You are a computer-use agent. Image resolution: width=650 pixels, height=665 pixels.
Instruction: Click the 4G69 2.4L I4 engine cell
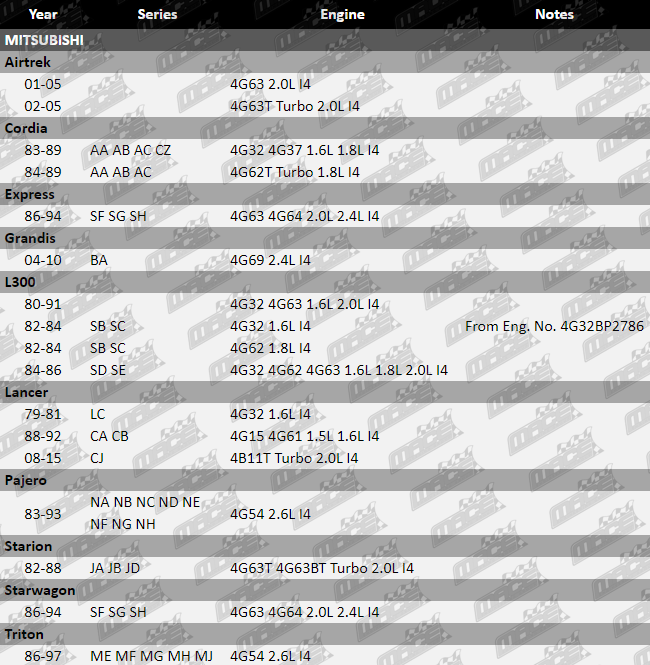(270, 260)
